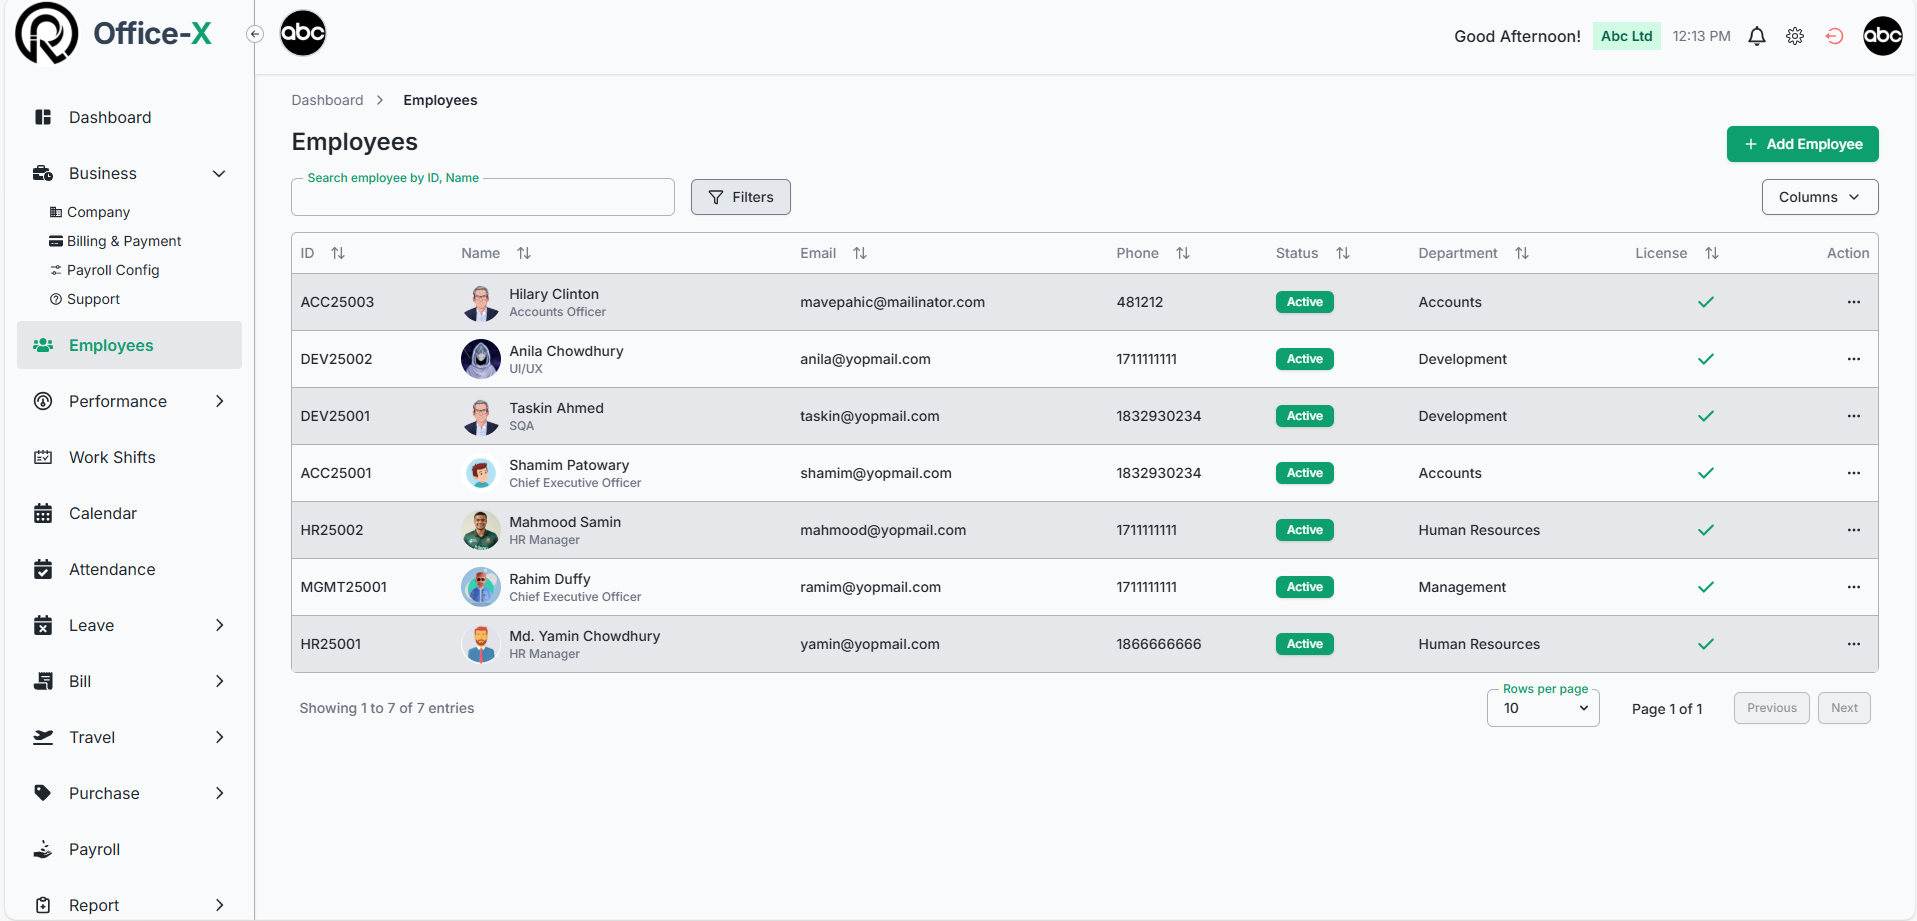Screen dimensions: 1917x921
Task: Open the settings gear icon
Action: pos(1795,36)
